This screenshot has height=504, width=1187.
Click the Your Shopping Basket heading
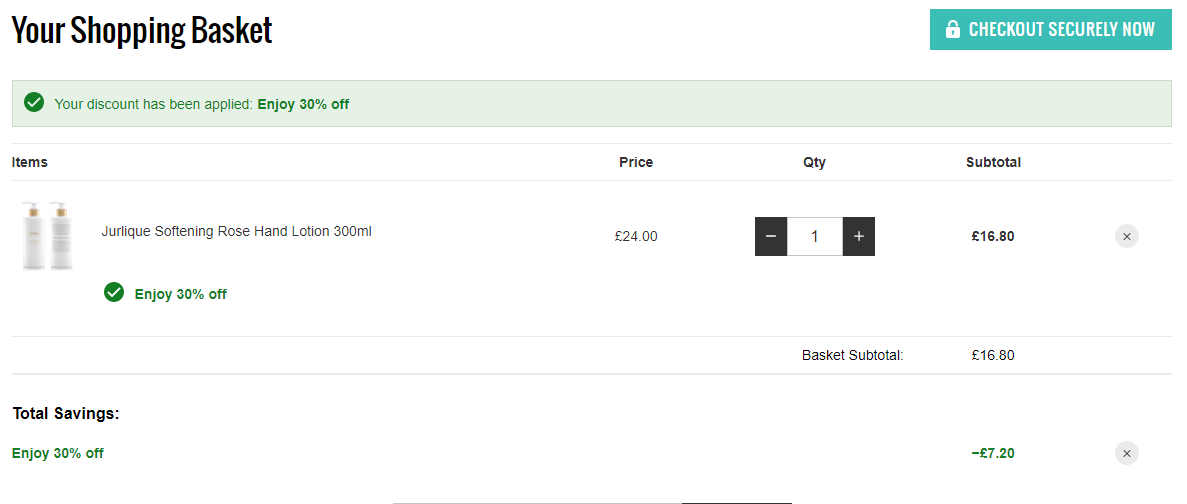tap(142, 30)
